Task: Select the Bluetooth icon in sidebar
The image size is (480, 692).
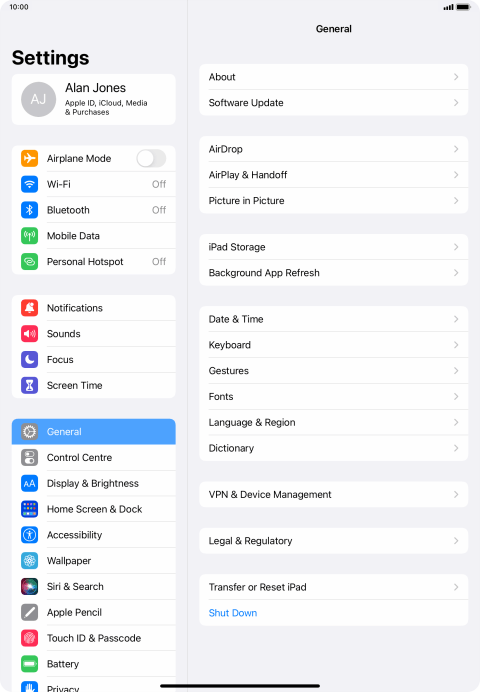Action: tap(30, 210)
